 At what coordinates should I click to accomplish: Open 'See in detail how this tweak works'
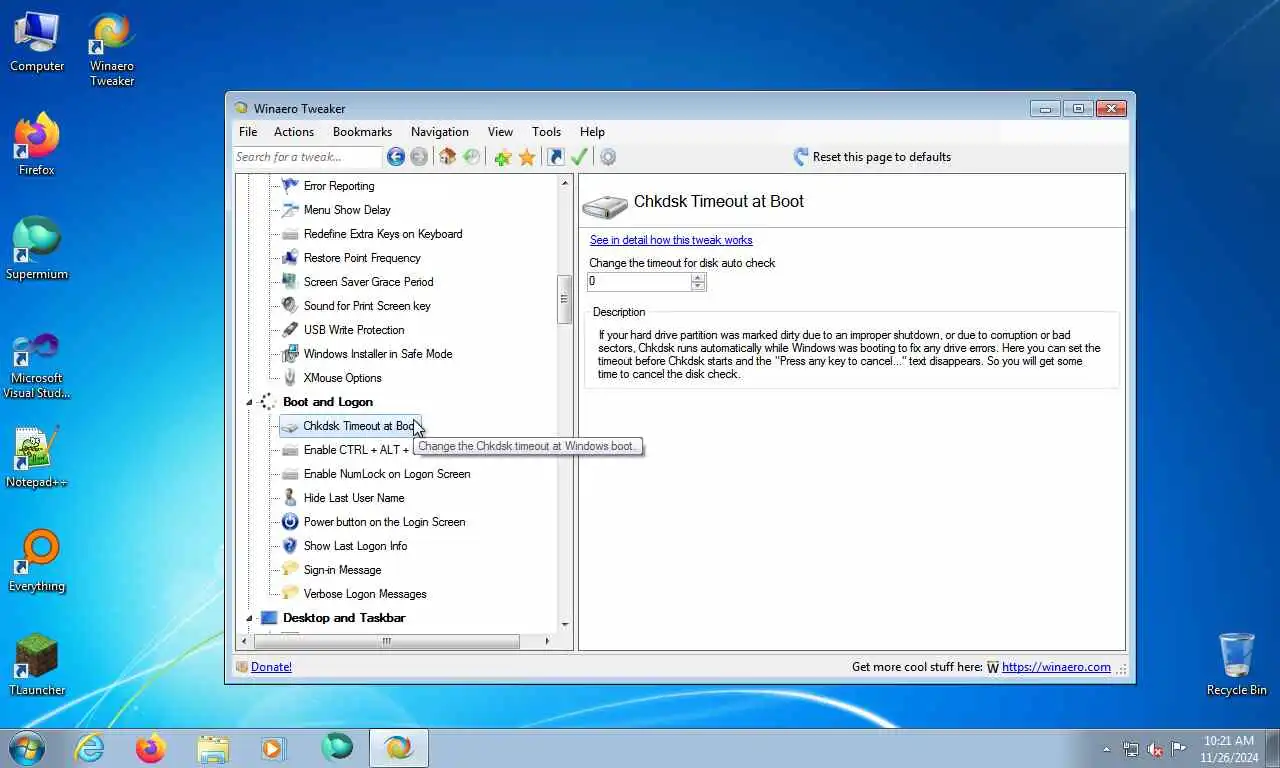tap(671, 240)
